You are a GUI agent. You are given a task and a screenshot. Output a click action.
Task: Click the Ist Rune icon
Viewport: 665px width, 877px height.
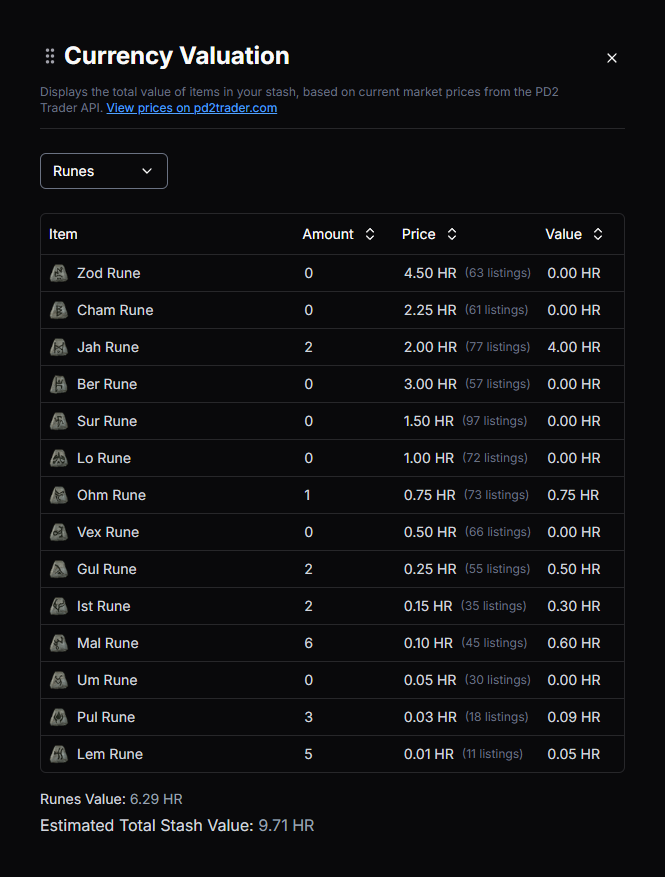click(x=59, y=606)
